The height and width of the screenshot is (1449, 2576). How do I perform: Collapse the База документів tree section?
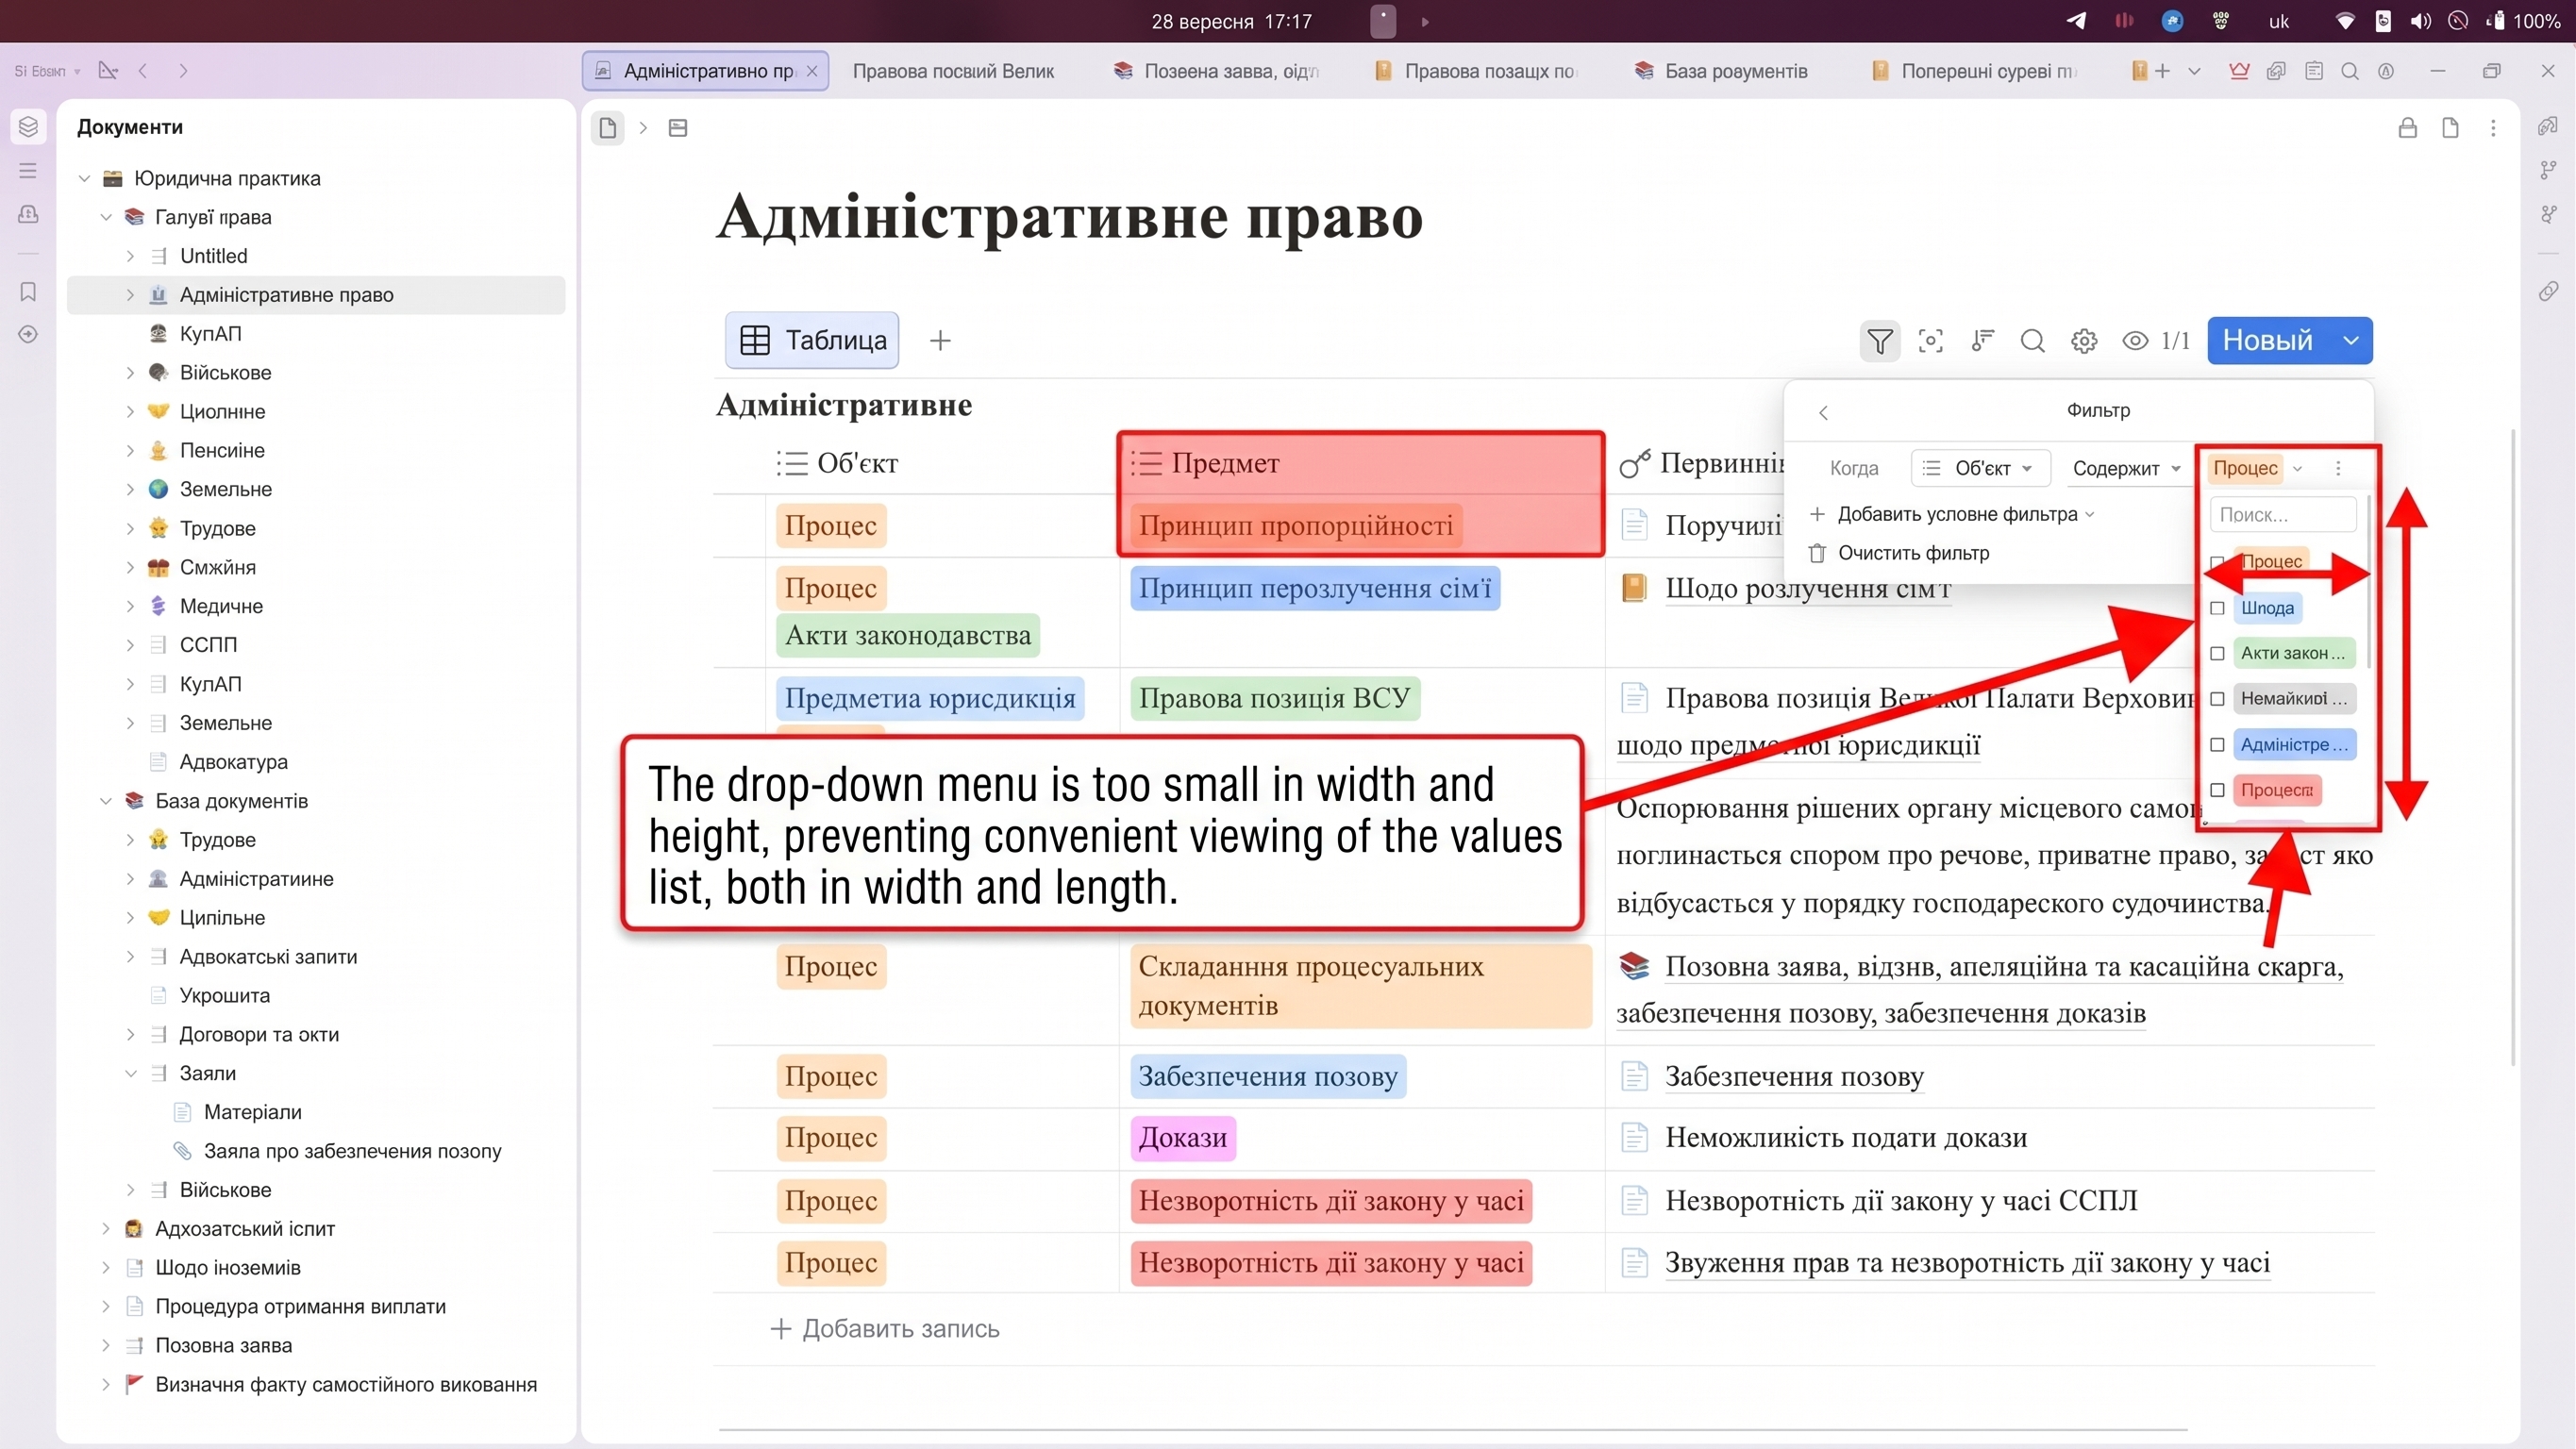point(106,802)
